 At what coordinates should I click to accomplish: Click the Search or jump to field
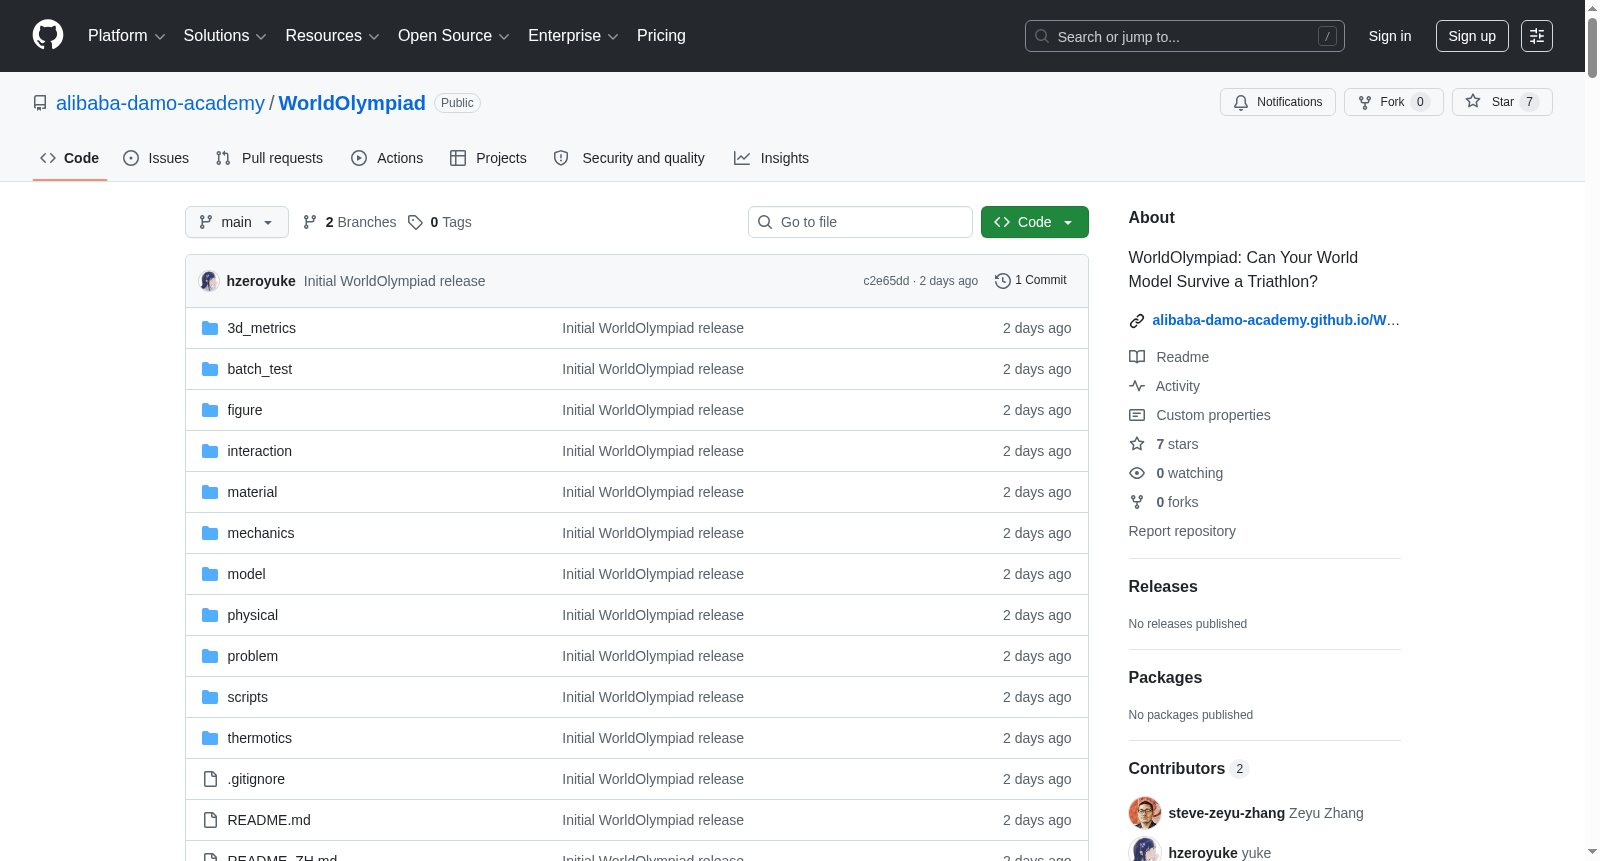(x=1185, y=36)
